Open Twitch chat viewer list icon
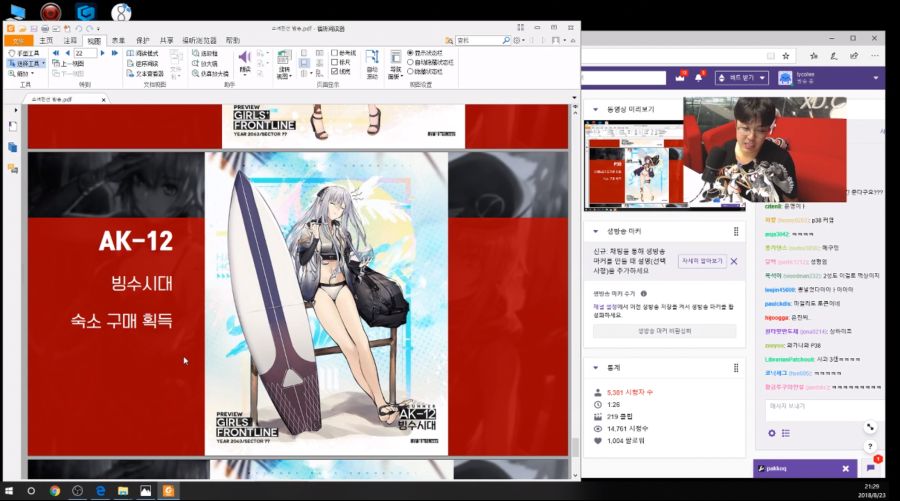 (786, 433)
